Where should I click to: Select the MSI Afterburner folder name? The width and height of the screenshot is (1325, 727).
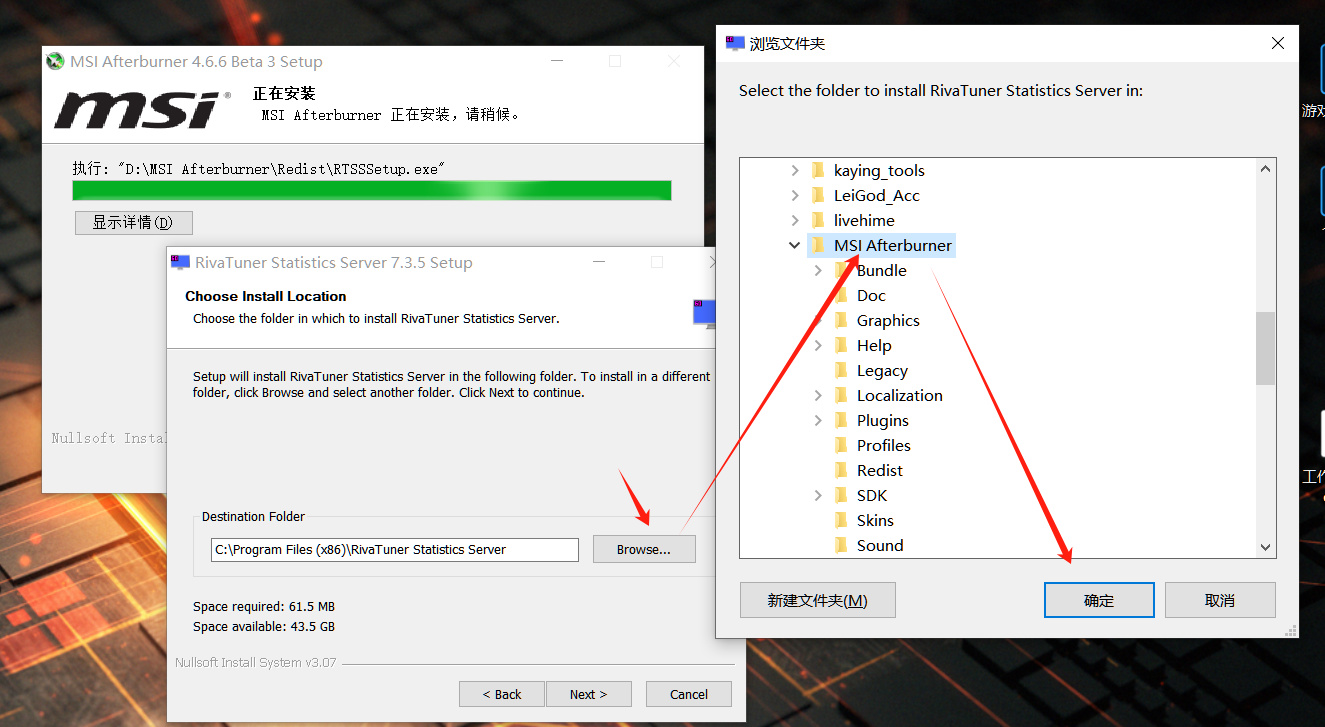click(893, 245)
